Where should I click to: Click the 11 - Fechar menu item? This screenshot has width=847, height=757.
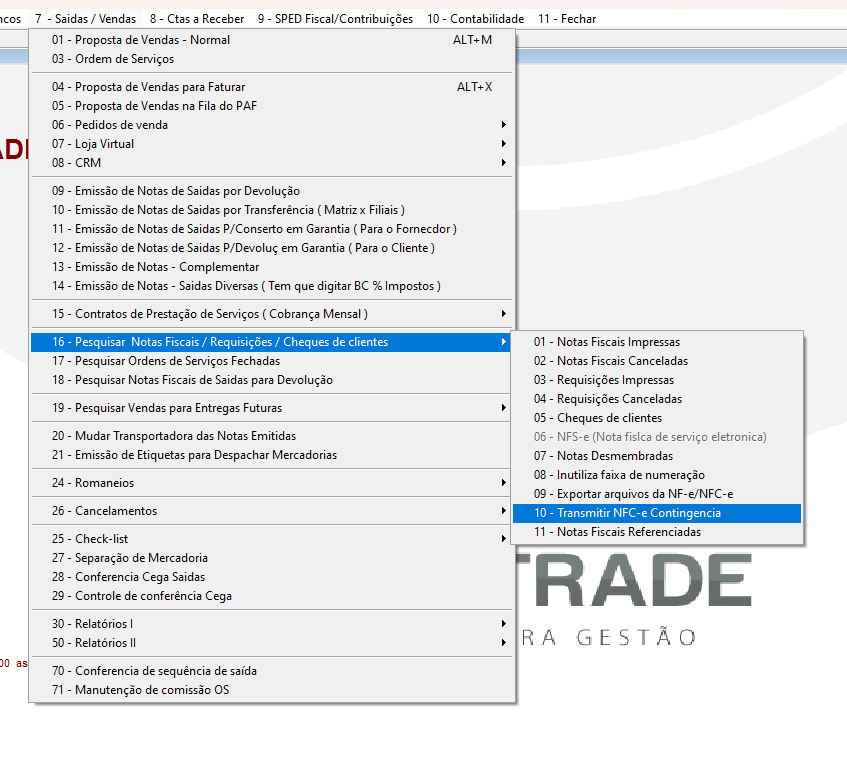coord(567,19)
